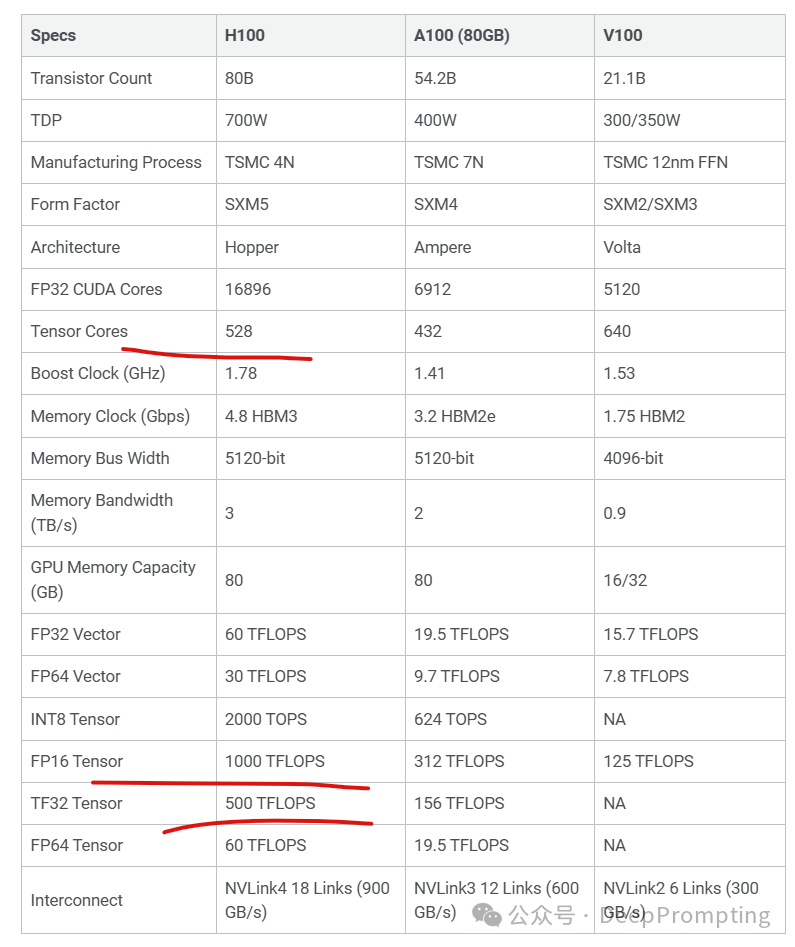Click the DeepPrompting watermark text
The width and height of the screenshot is (795, 947).
[x=685, y=916]
